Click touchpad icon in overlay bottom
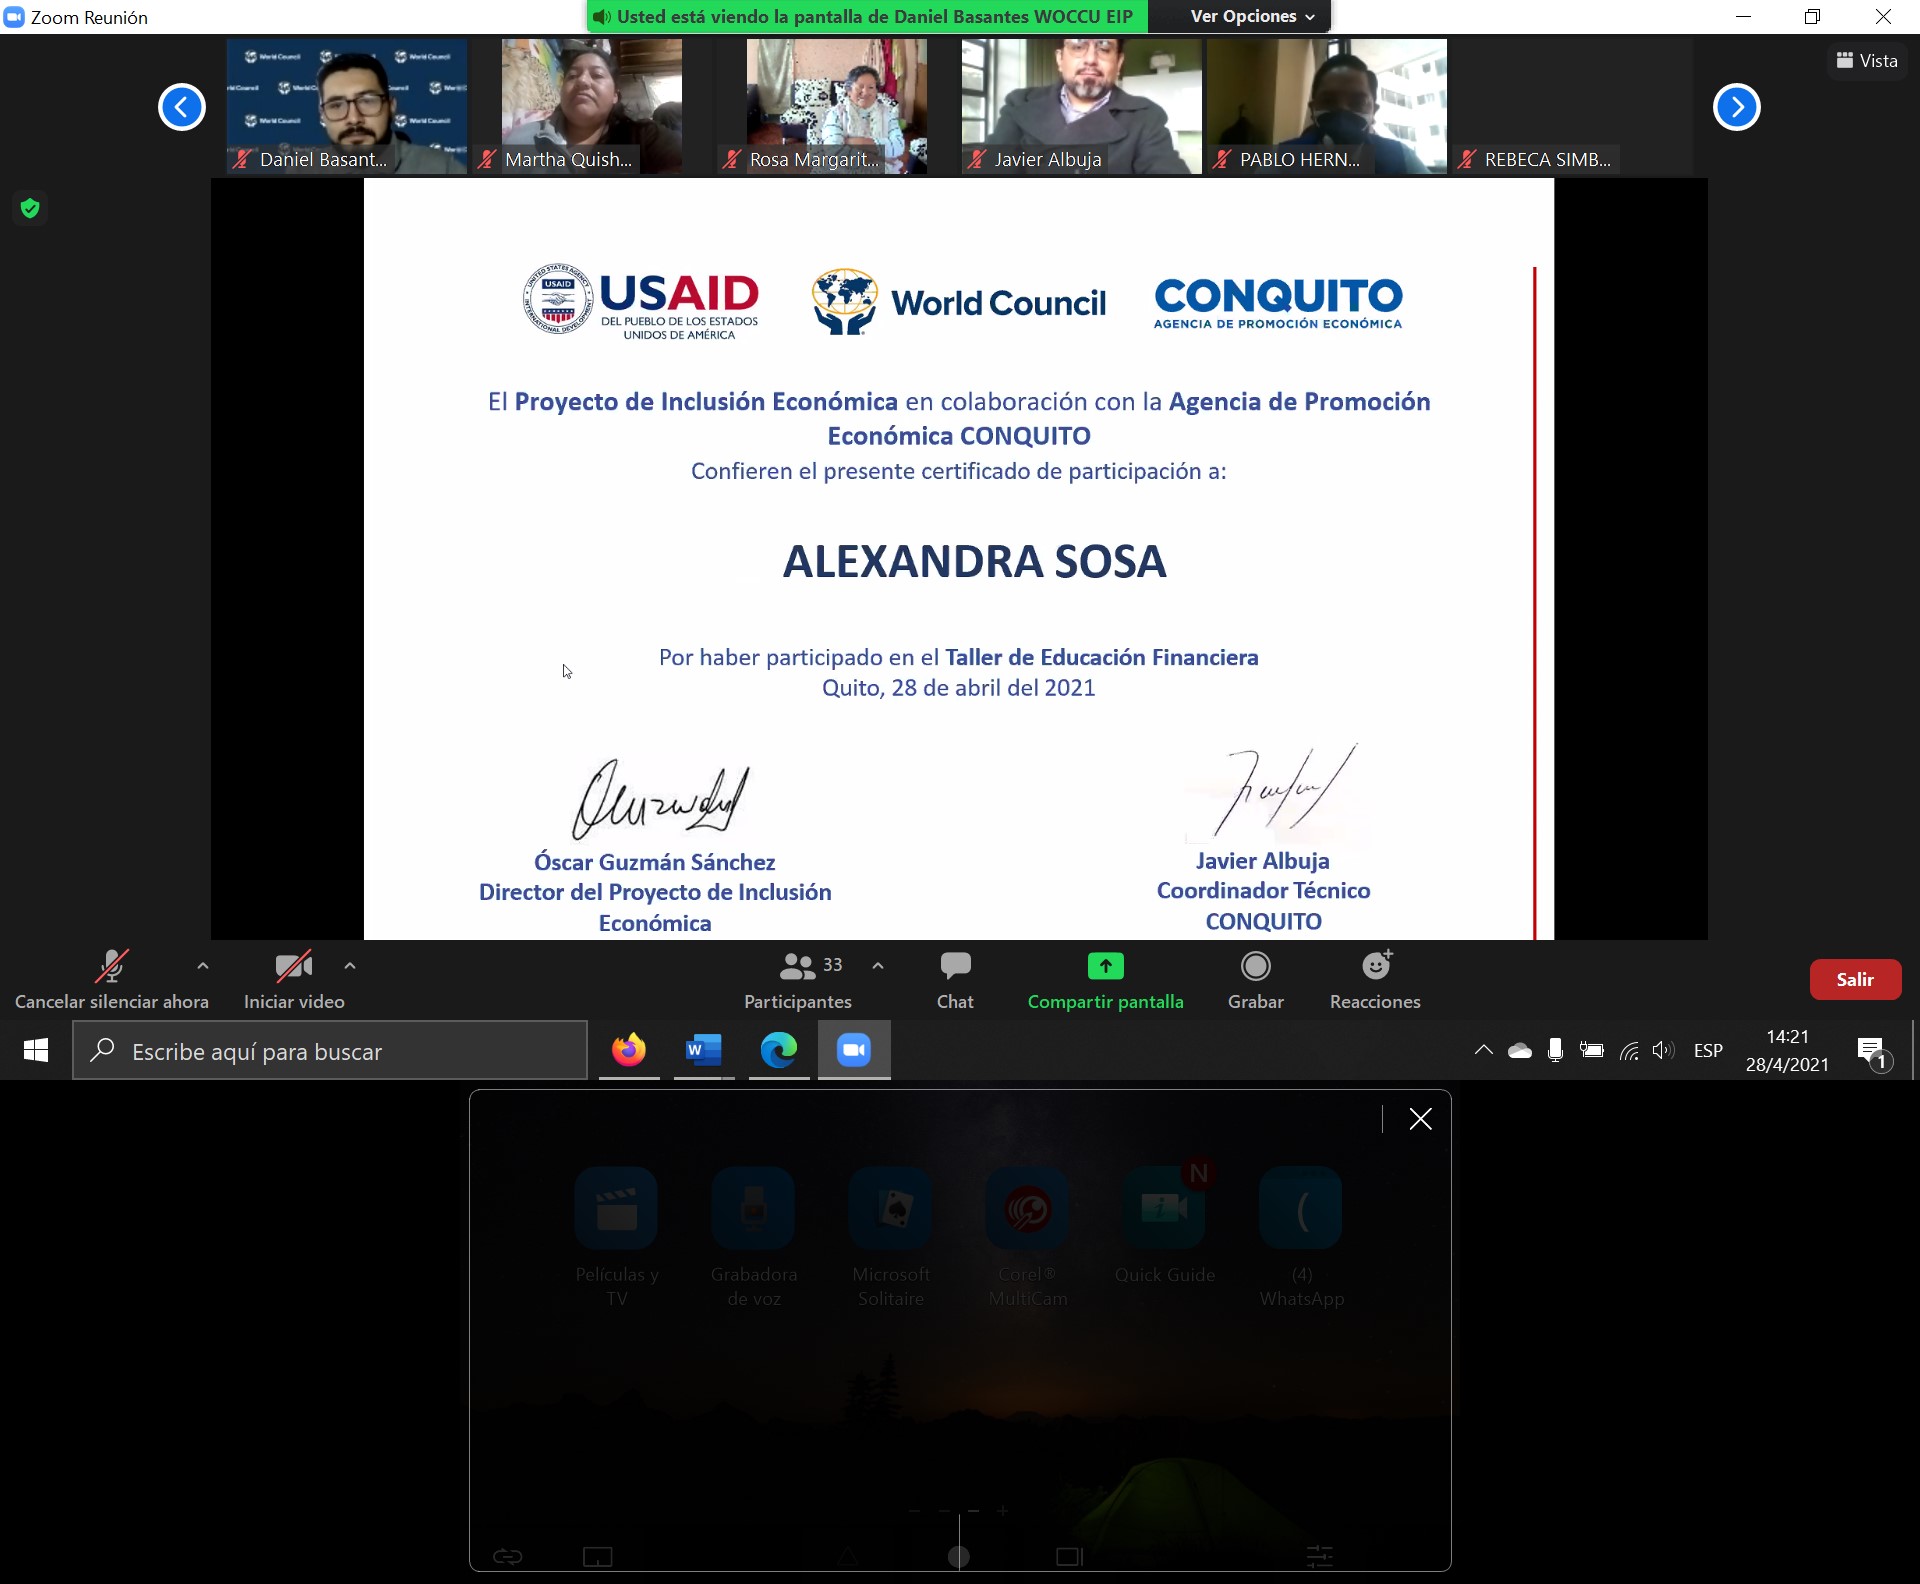 click(598, 1557)
